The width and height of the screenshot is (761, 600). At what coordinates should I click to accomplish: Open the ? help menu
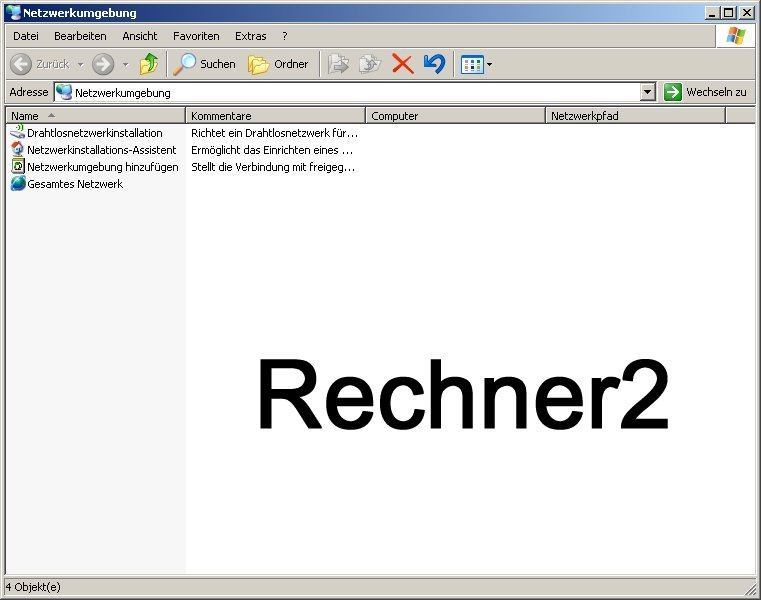coord(284,36)
